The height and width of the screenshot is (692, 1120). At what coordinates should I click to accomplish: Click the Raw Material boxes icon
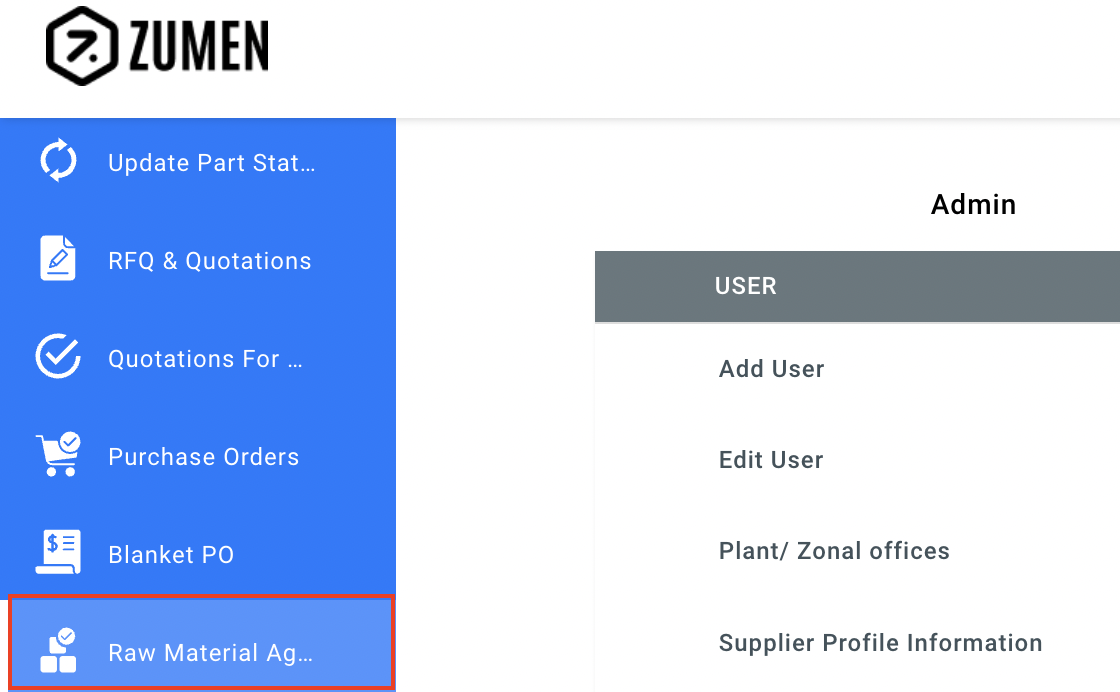58,651
